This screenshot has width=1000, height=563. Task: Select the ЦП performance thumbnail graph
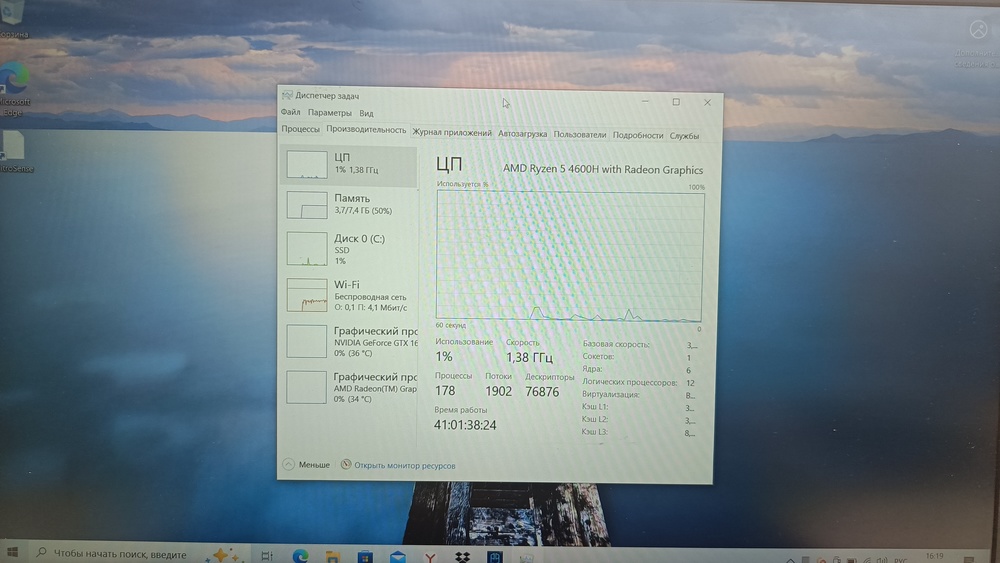307,165
